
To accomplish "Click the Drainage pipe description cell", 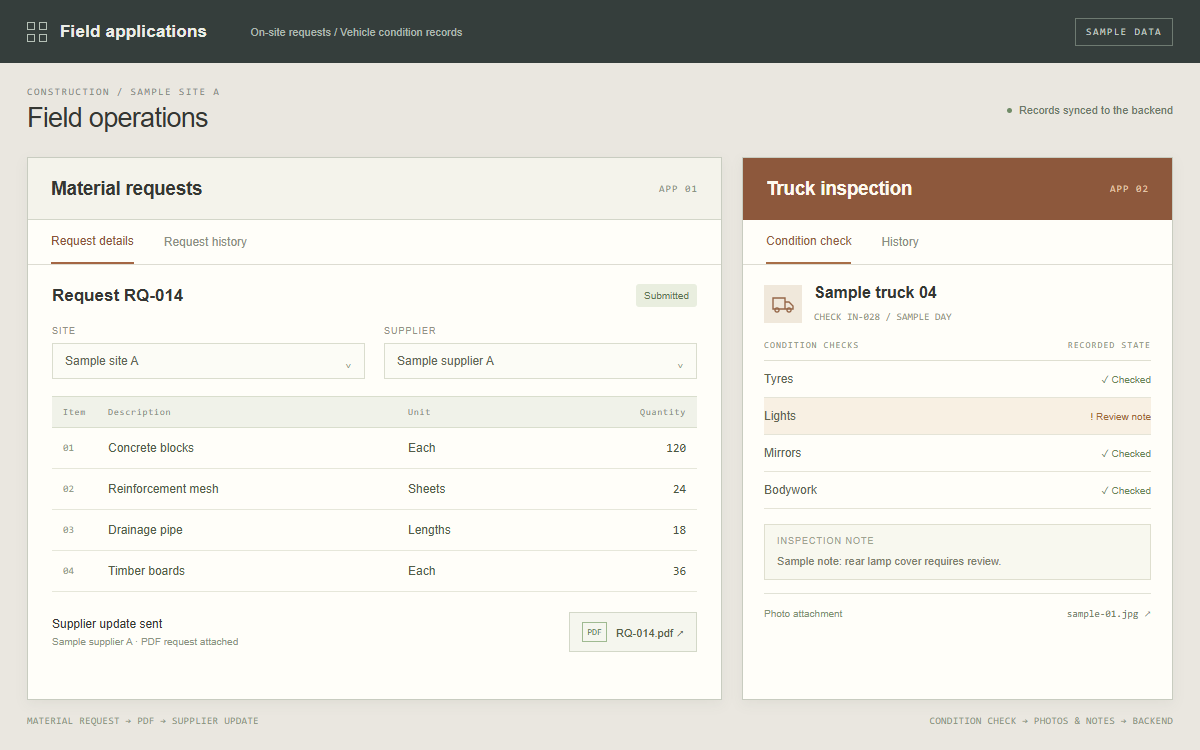I will pos(145,530).
